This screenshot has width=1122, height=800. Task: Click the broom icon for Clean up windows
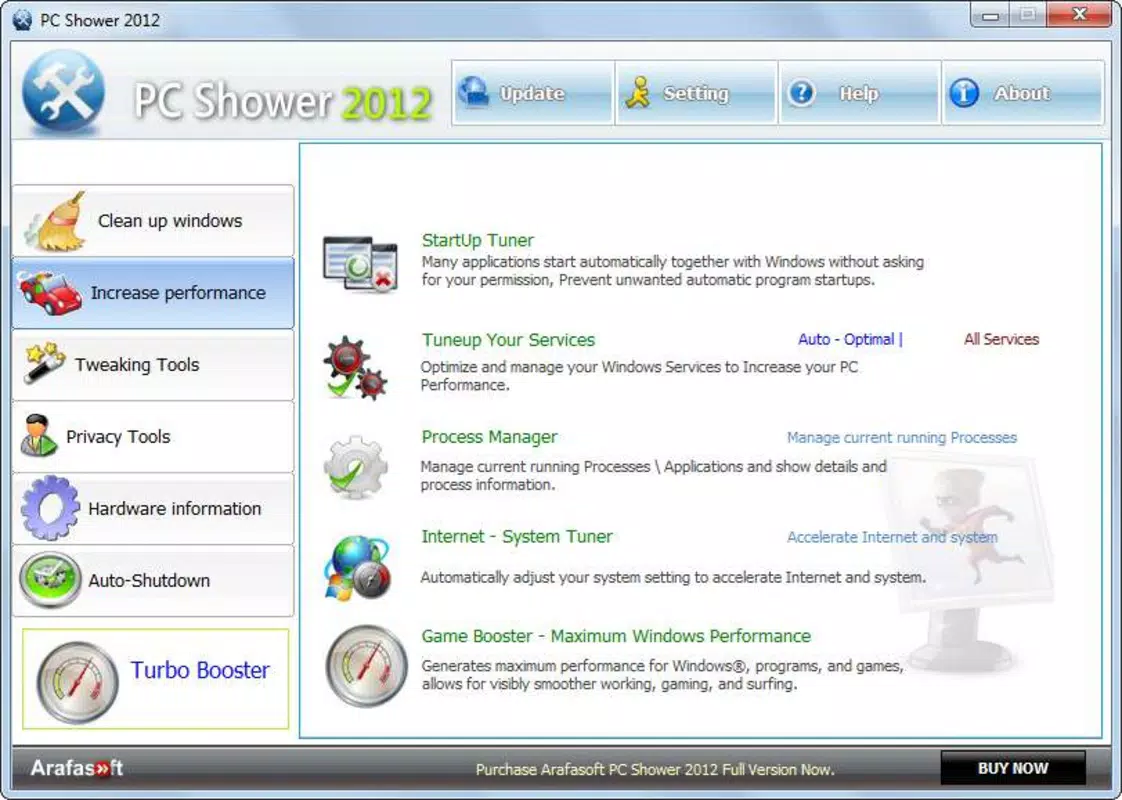[55, 222]
